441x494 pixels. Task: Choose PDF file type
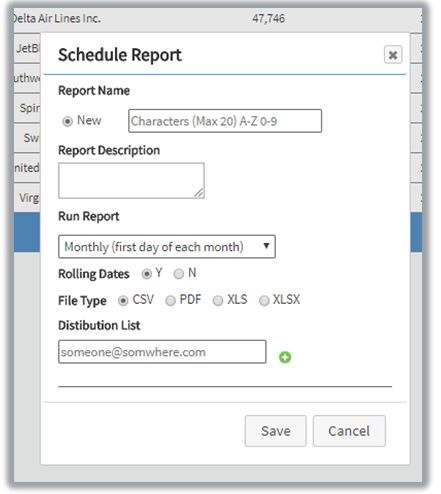pyautogui.click(x=170, y=301)
